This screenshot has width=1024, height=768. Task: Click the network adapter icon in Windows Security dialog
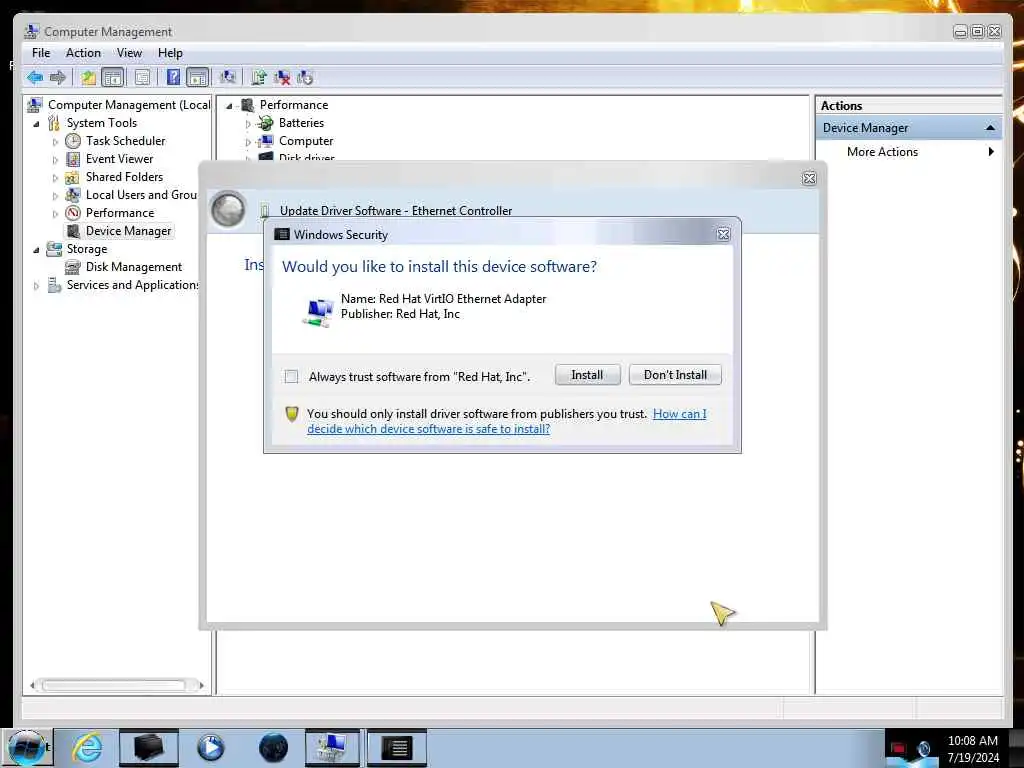pos(319,311)
